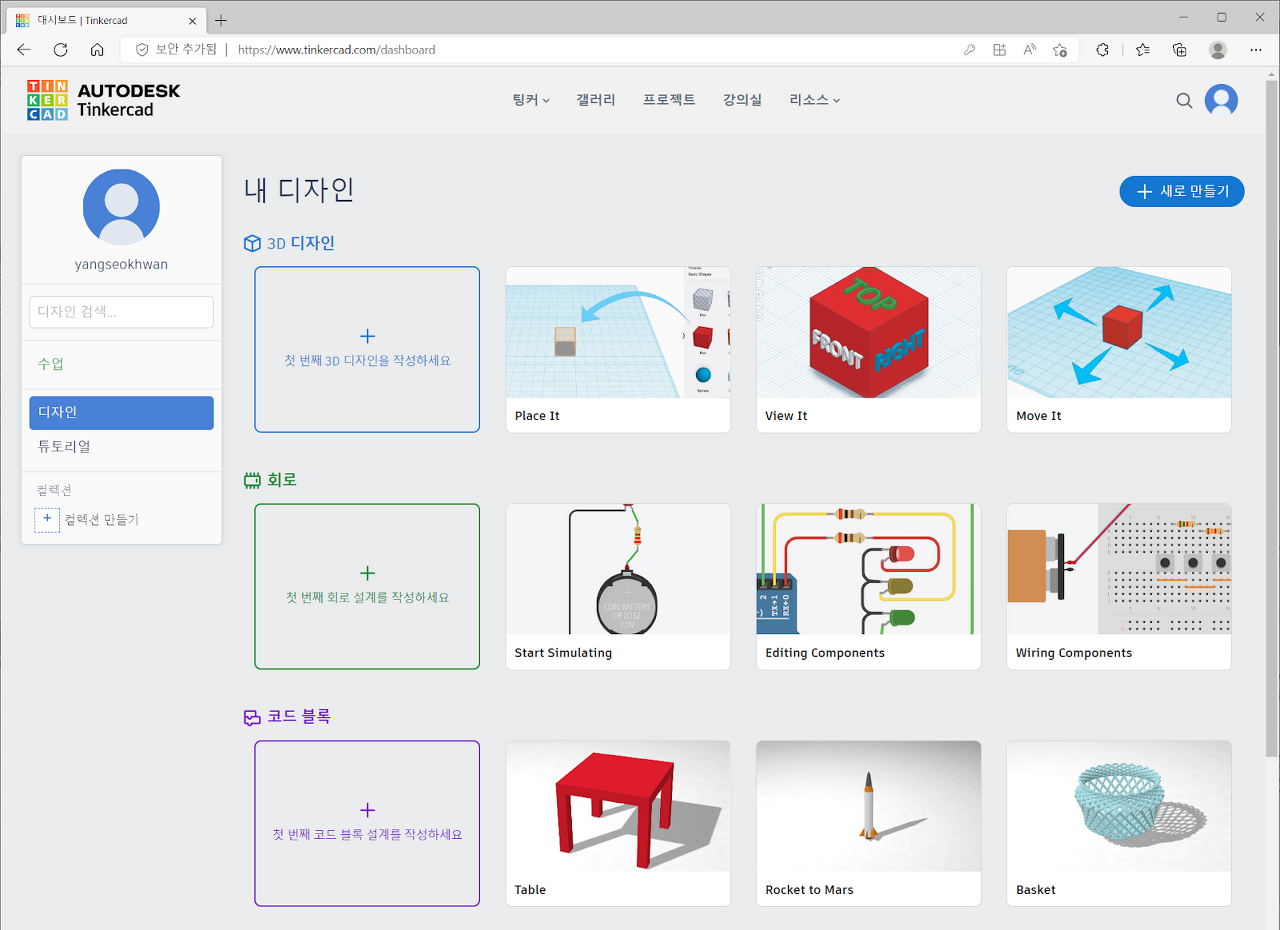This screenshot has height=930, width=1280.
Task: Click the 새로 만들기 button
Action: tap(1182, 191)
